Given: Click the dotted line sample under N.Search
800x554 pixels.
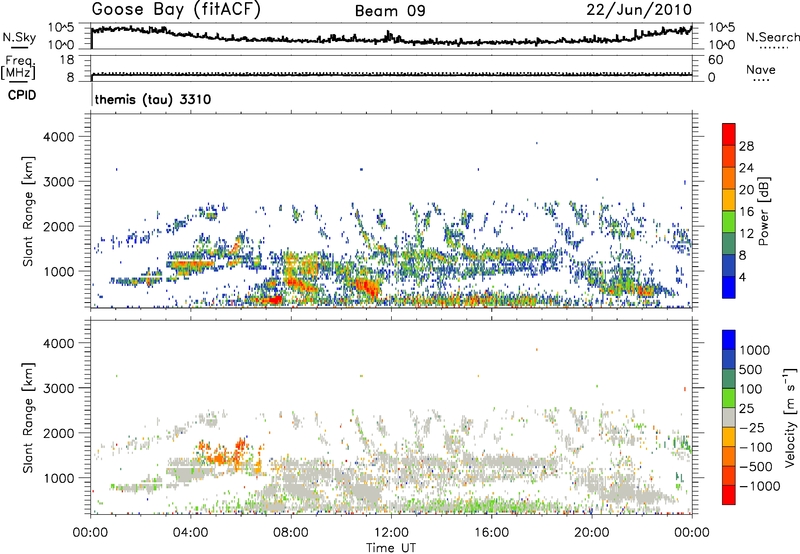Looking at the screenshot, I should [x=774, y=47].
